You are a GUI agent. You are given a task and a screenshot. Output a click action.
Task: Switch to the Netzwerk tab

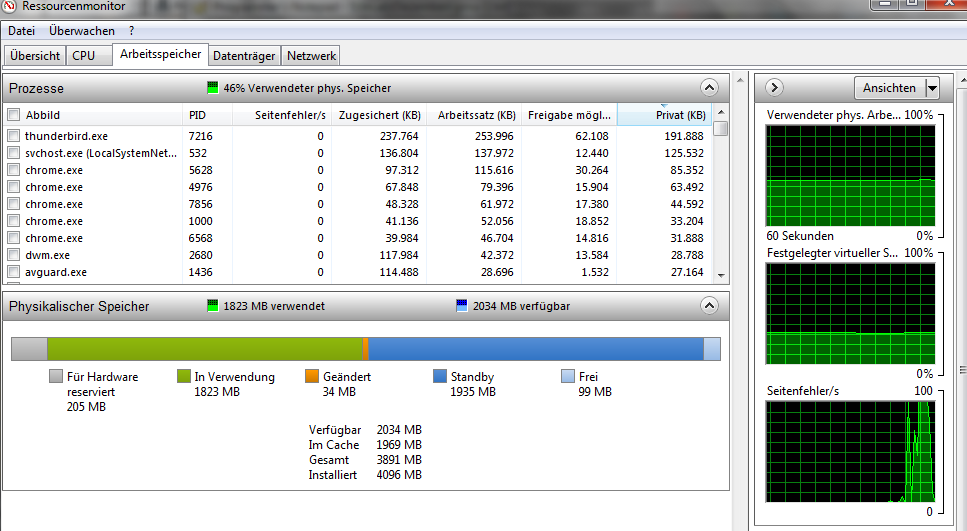click(311, 56)
